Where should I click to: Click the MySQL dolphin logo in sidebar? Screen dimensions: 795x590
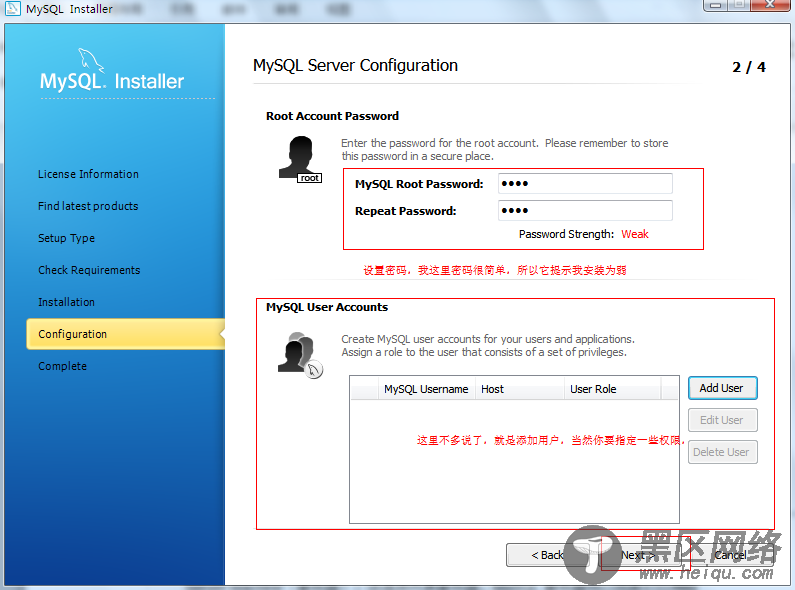92,60
